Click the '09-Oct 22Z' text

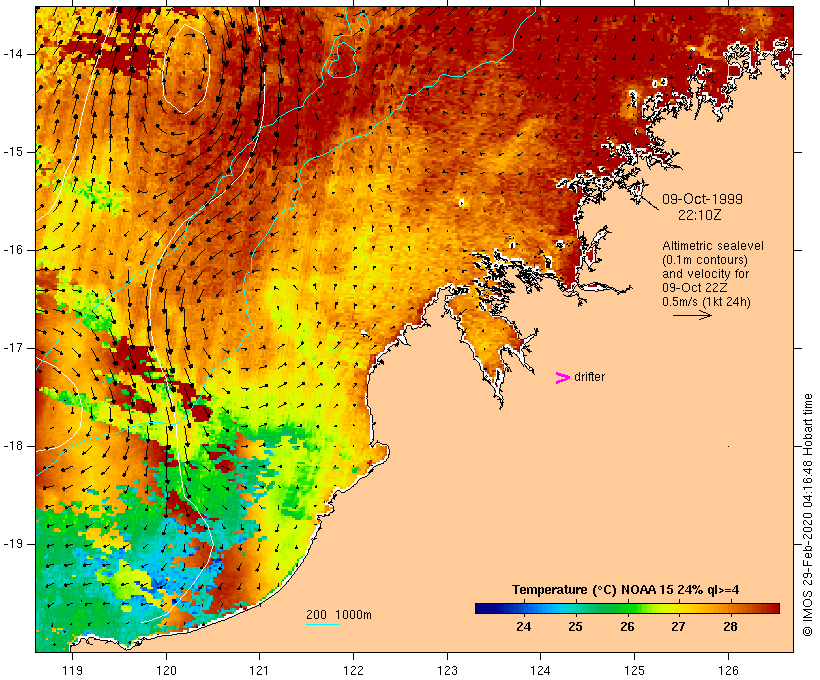694,288
